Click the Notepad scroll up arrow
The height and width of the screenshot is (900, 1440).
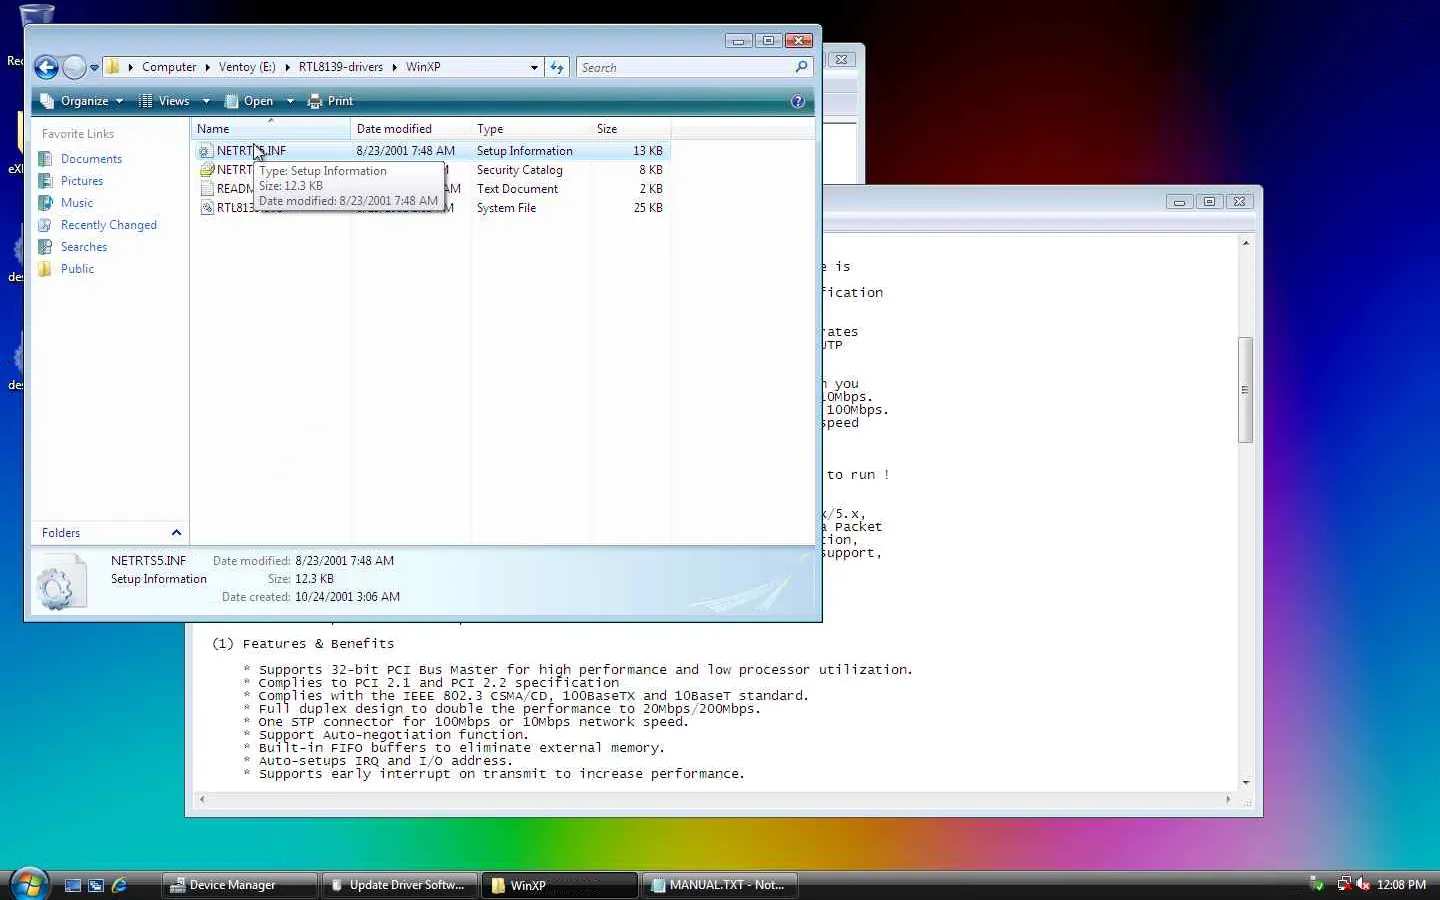(1245, 243)
